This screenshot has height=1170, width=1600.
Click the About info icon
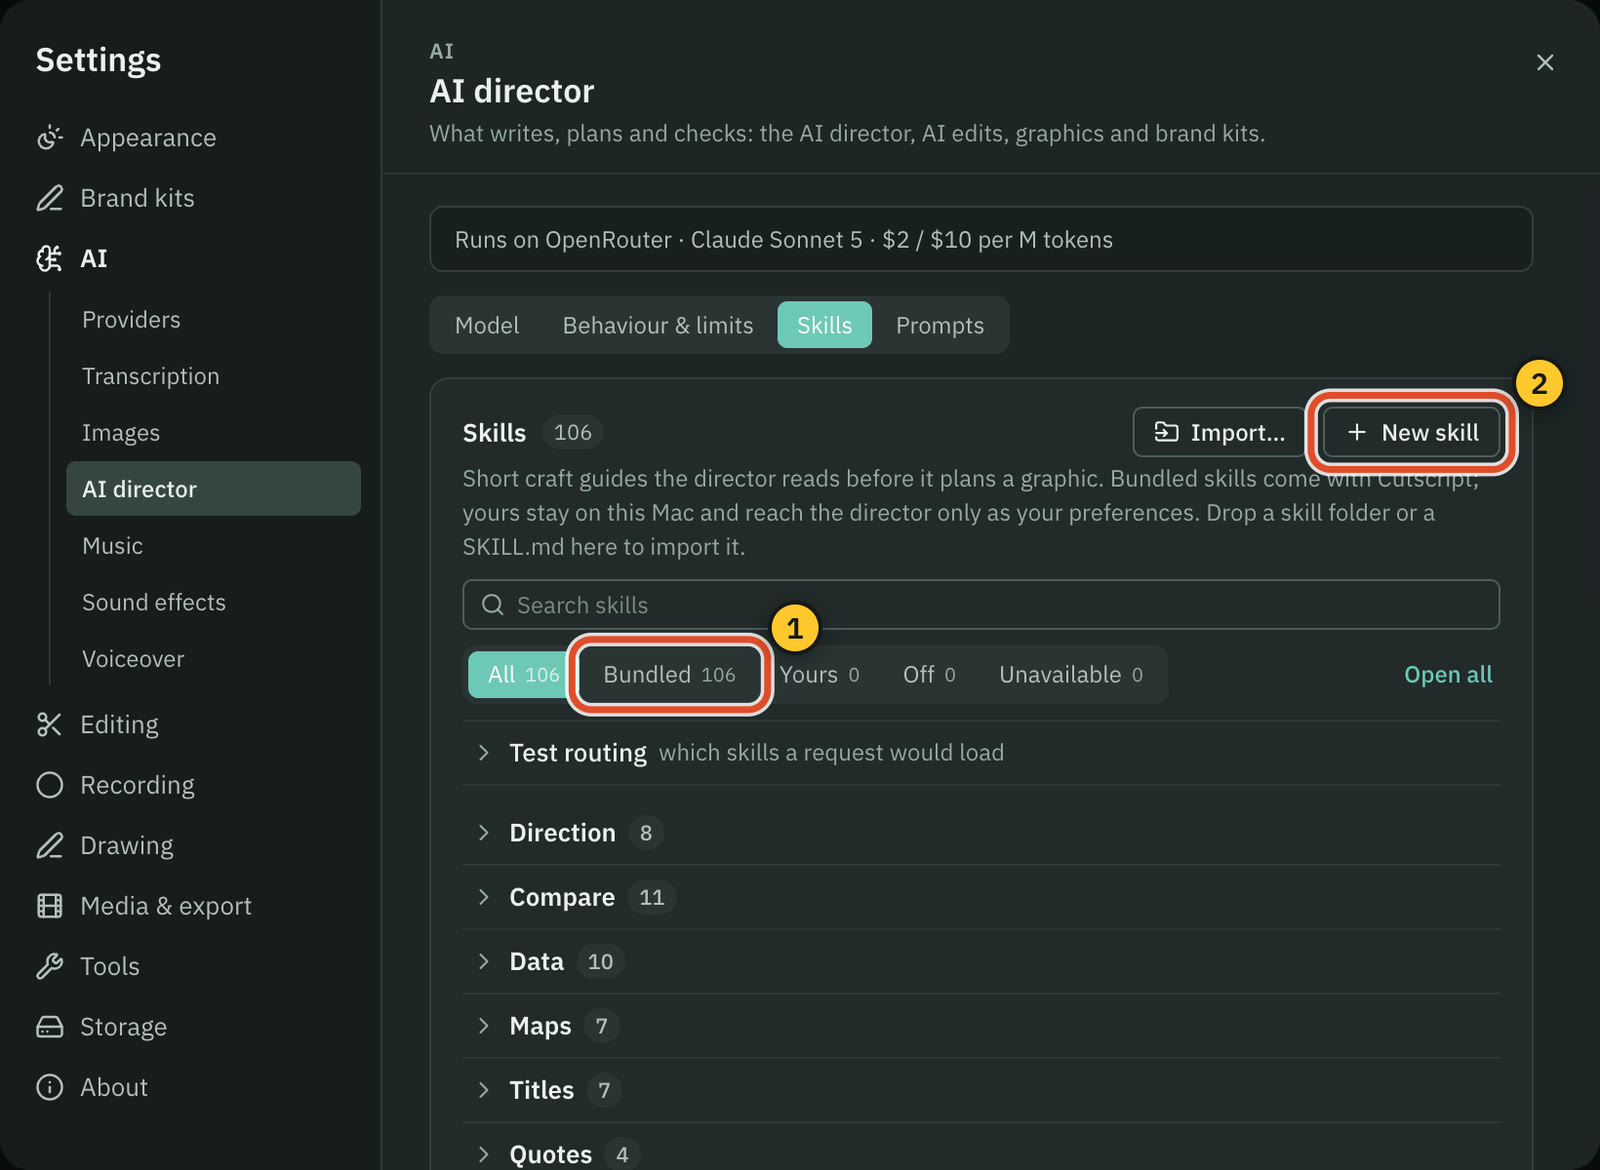point(49,1087)
